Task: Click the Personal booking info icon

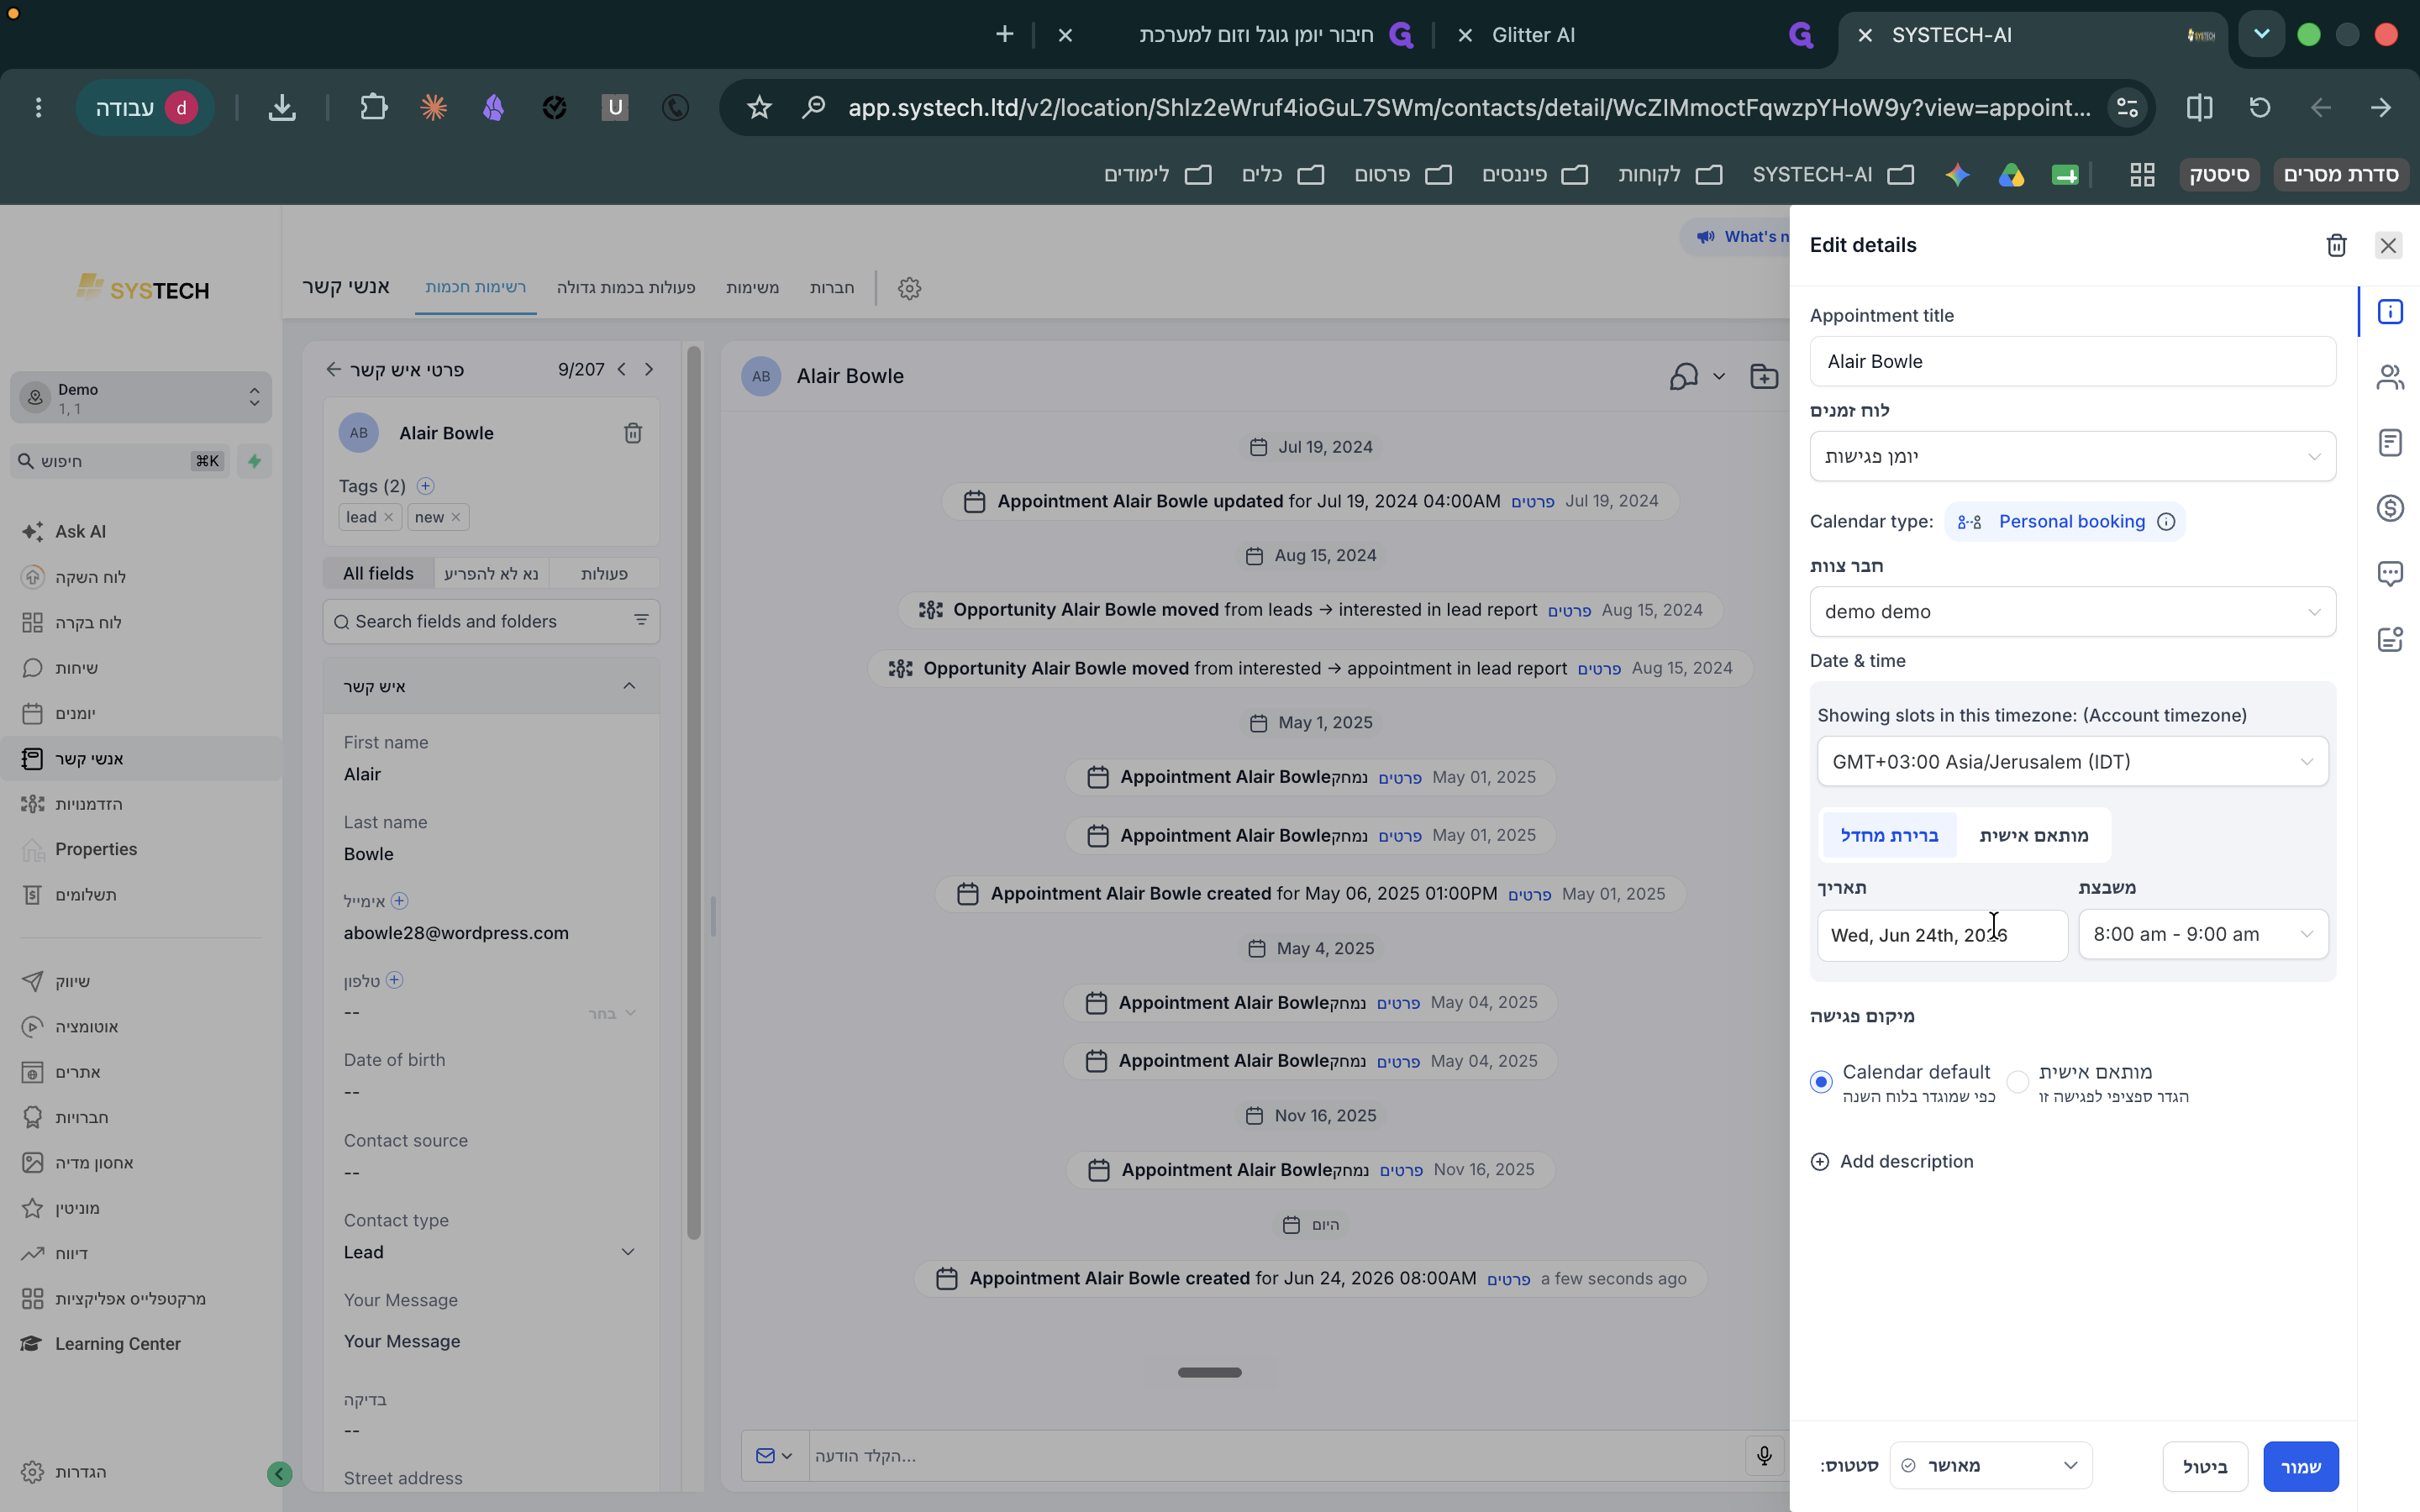Action: point(2166,522)
